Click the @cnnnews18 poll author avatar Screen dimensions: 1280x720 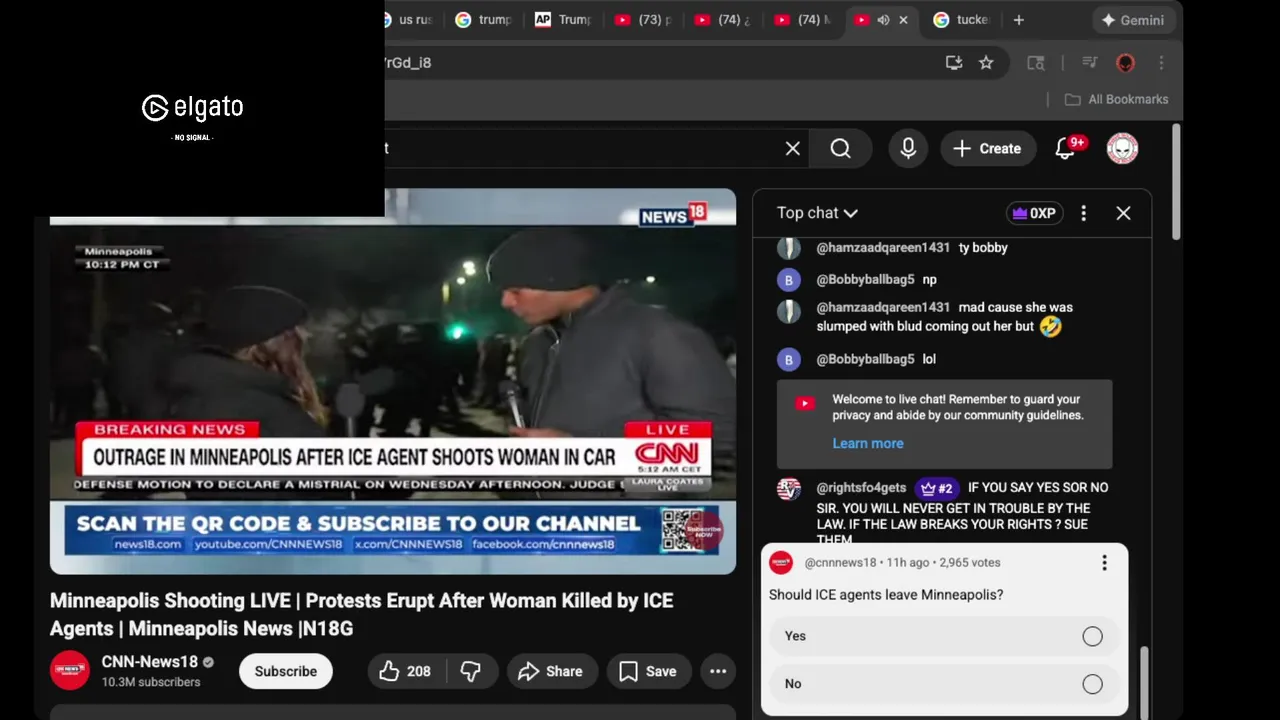(781, 563)
